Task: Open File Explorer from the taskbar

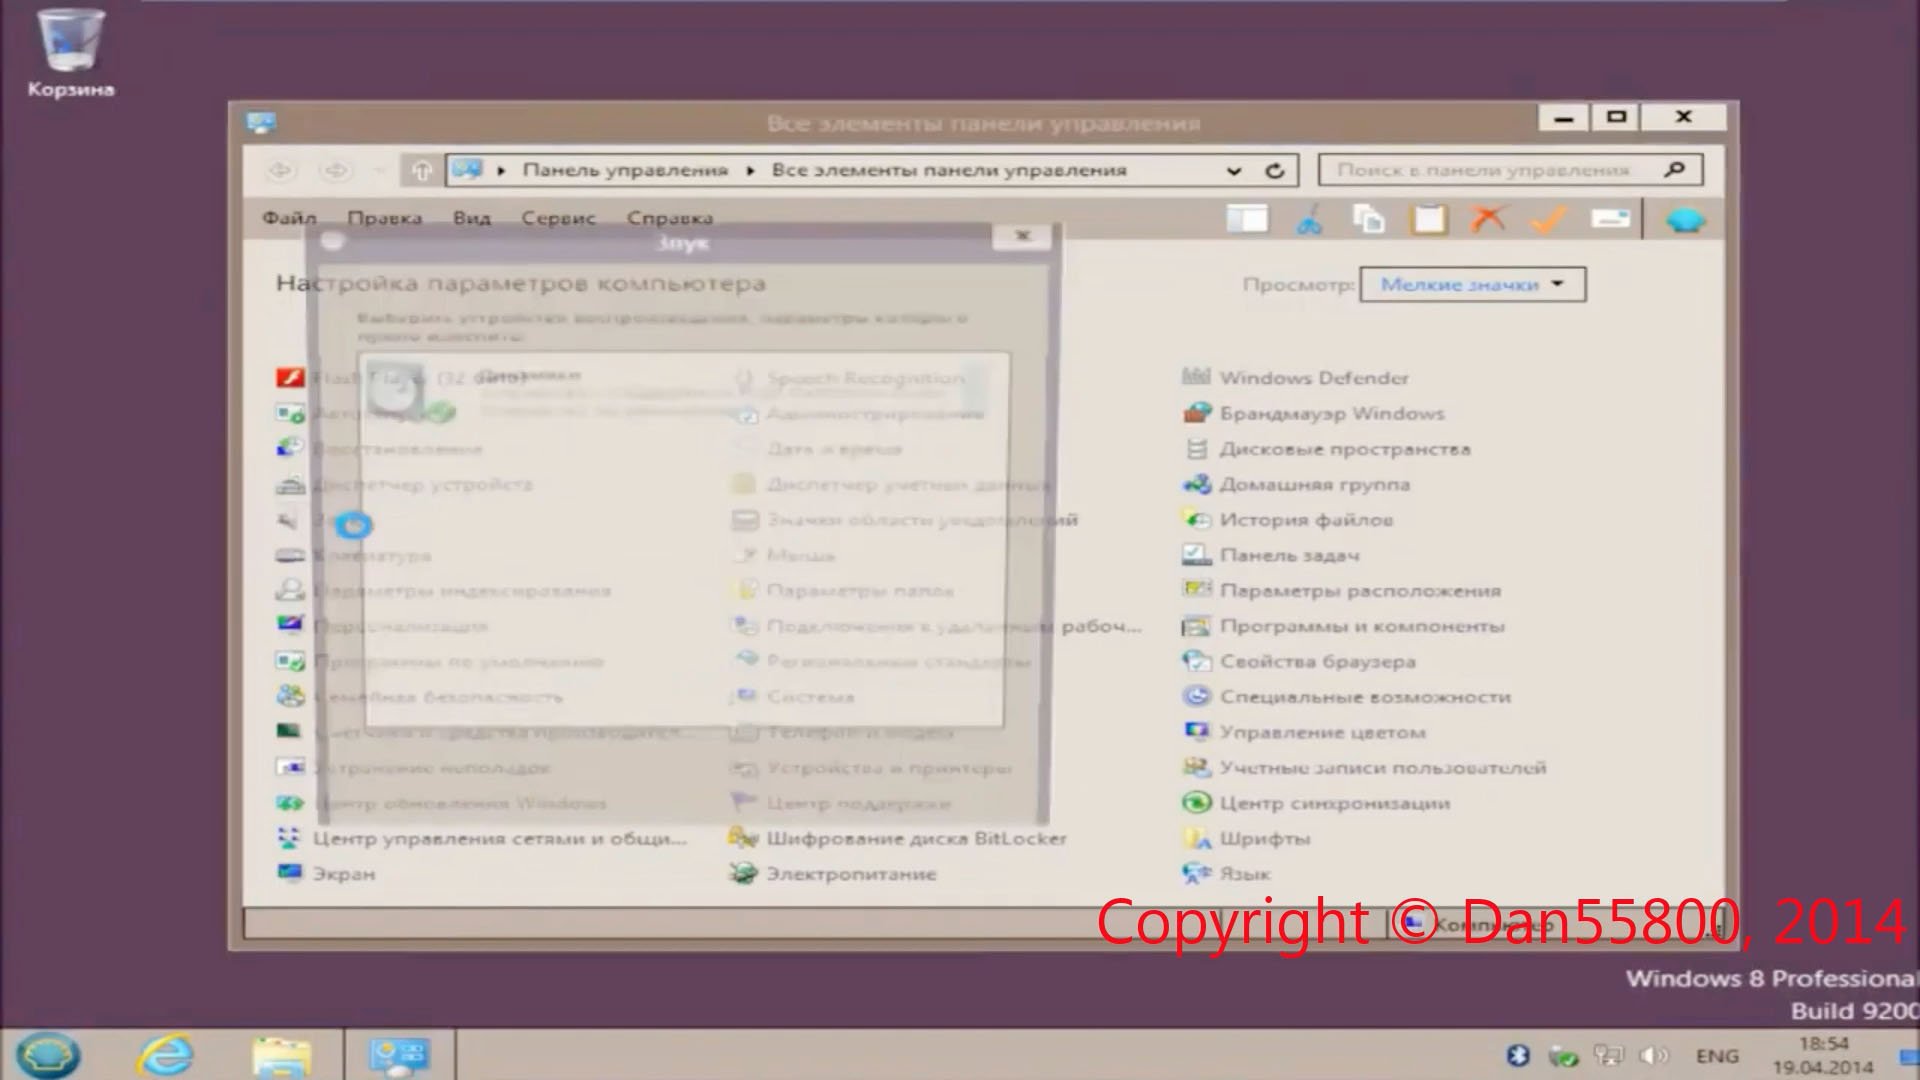Action: (x=282, y=1056)
